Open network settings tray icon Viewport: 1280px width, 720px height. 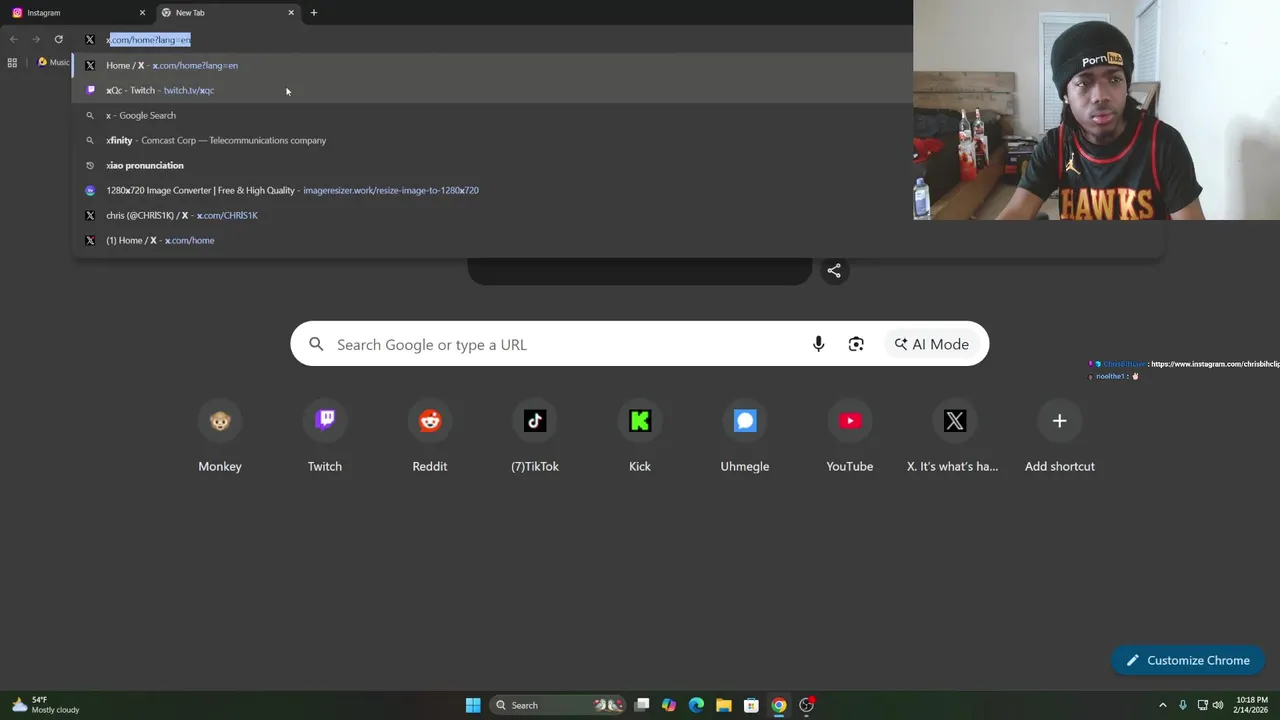click(1202, 705)
